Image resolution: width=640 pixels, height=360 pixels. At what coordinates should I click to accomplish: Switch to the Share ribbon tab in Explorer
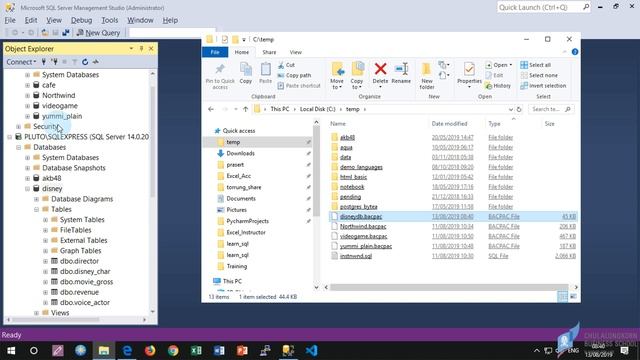tap(269, 52)
